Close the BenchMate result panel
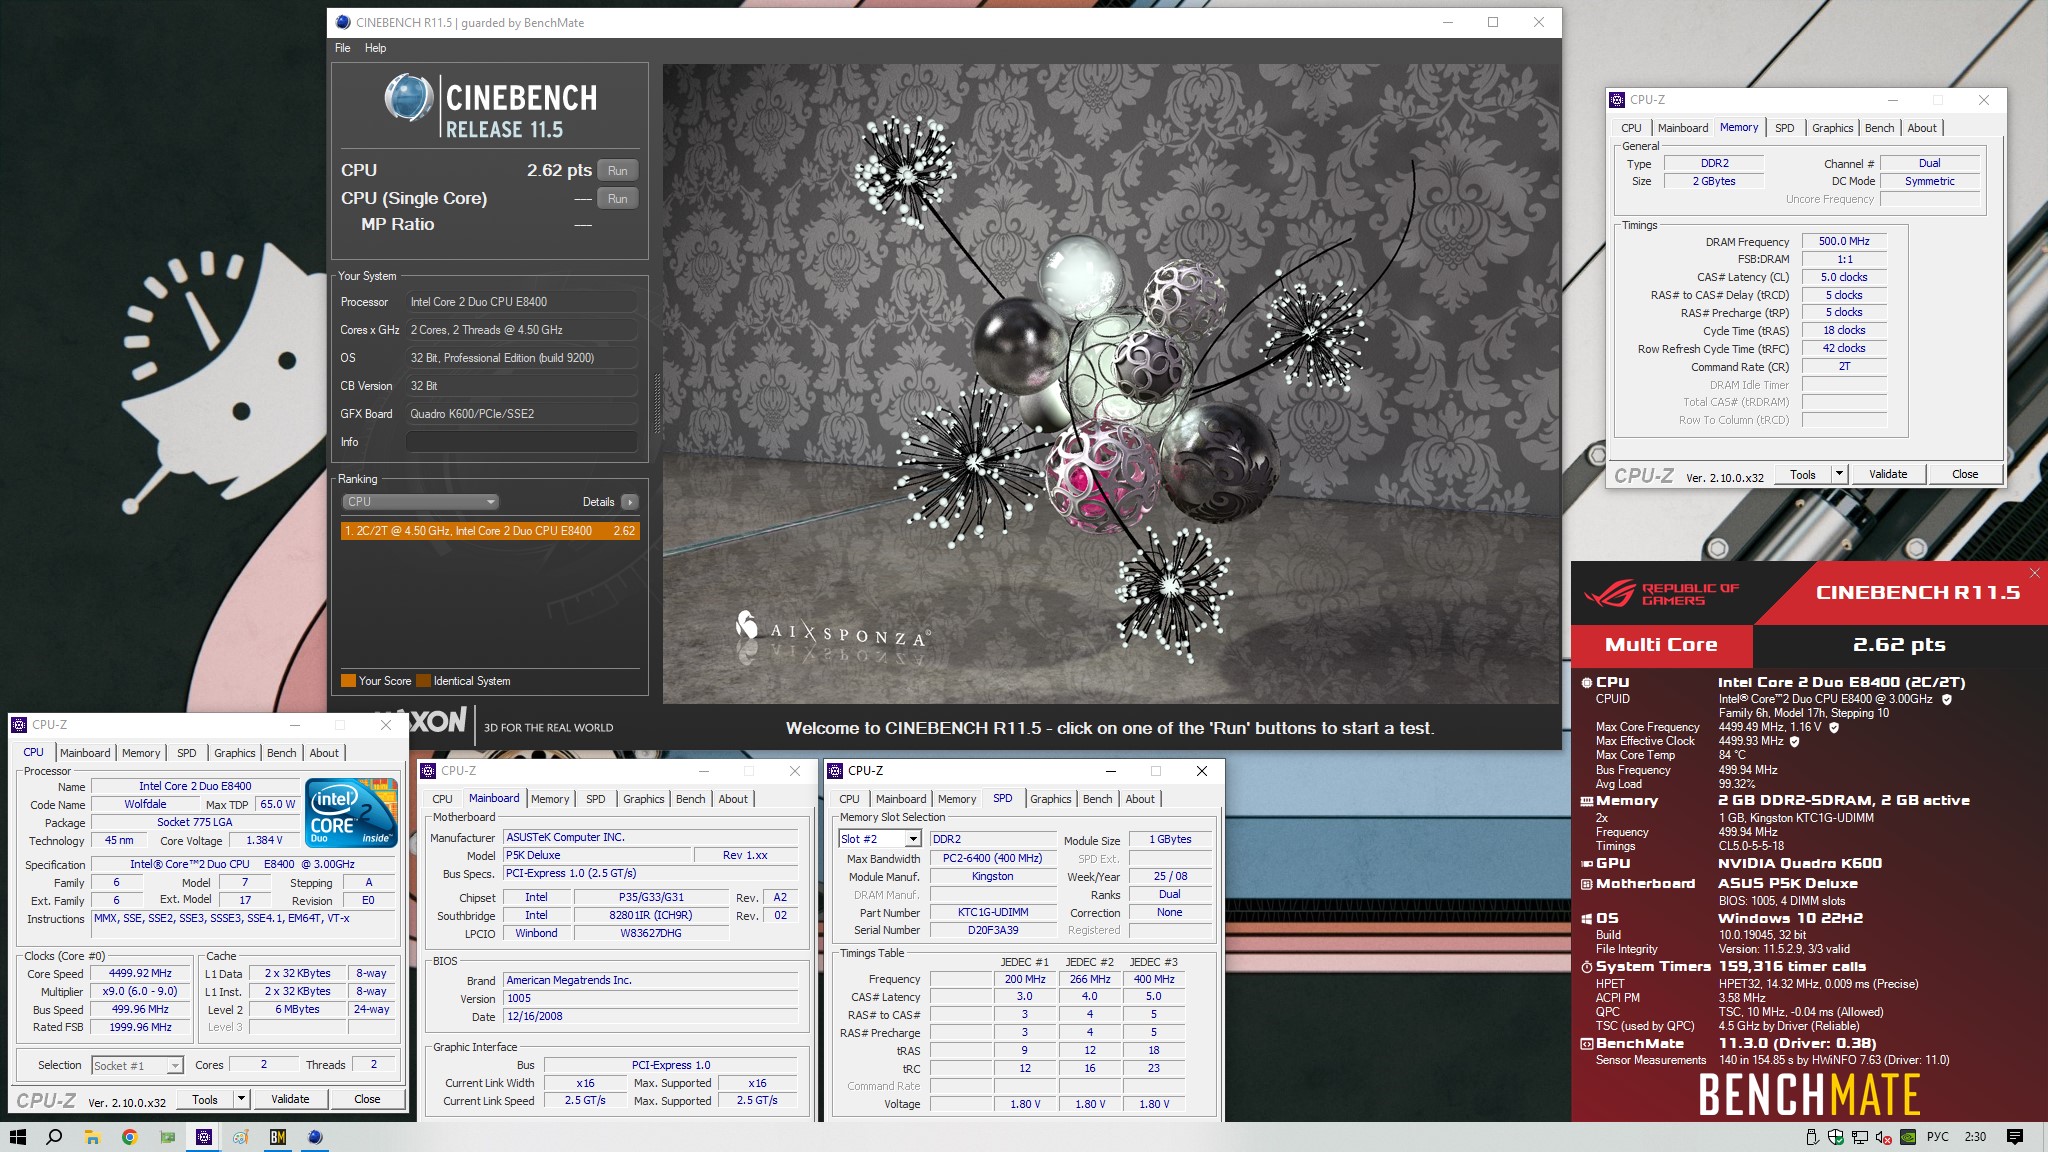 click(2034, 573)
